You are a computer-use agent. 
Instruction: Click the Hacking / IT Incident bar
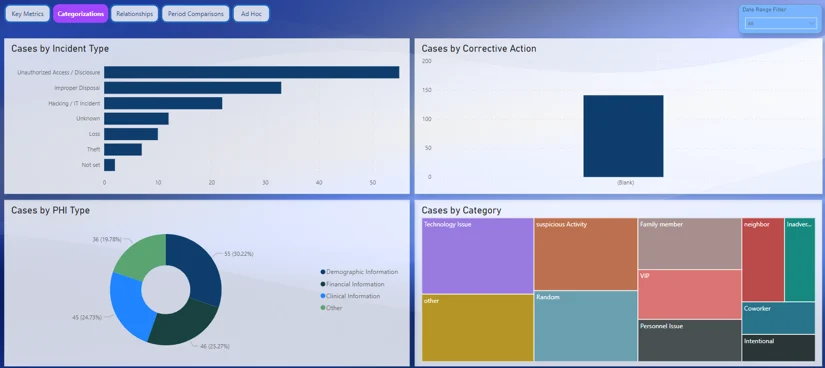point(163,103)
